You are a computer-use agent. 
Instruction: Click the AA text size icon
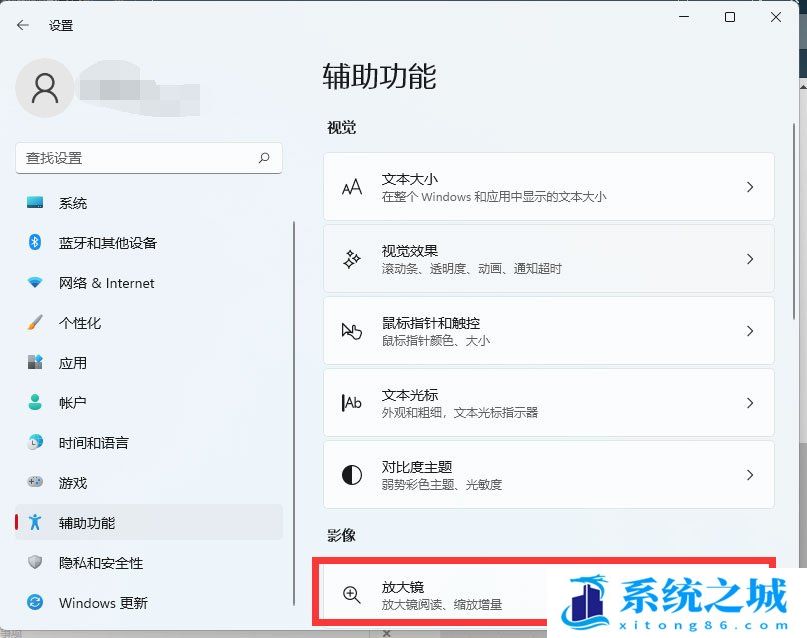[351, 186]
